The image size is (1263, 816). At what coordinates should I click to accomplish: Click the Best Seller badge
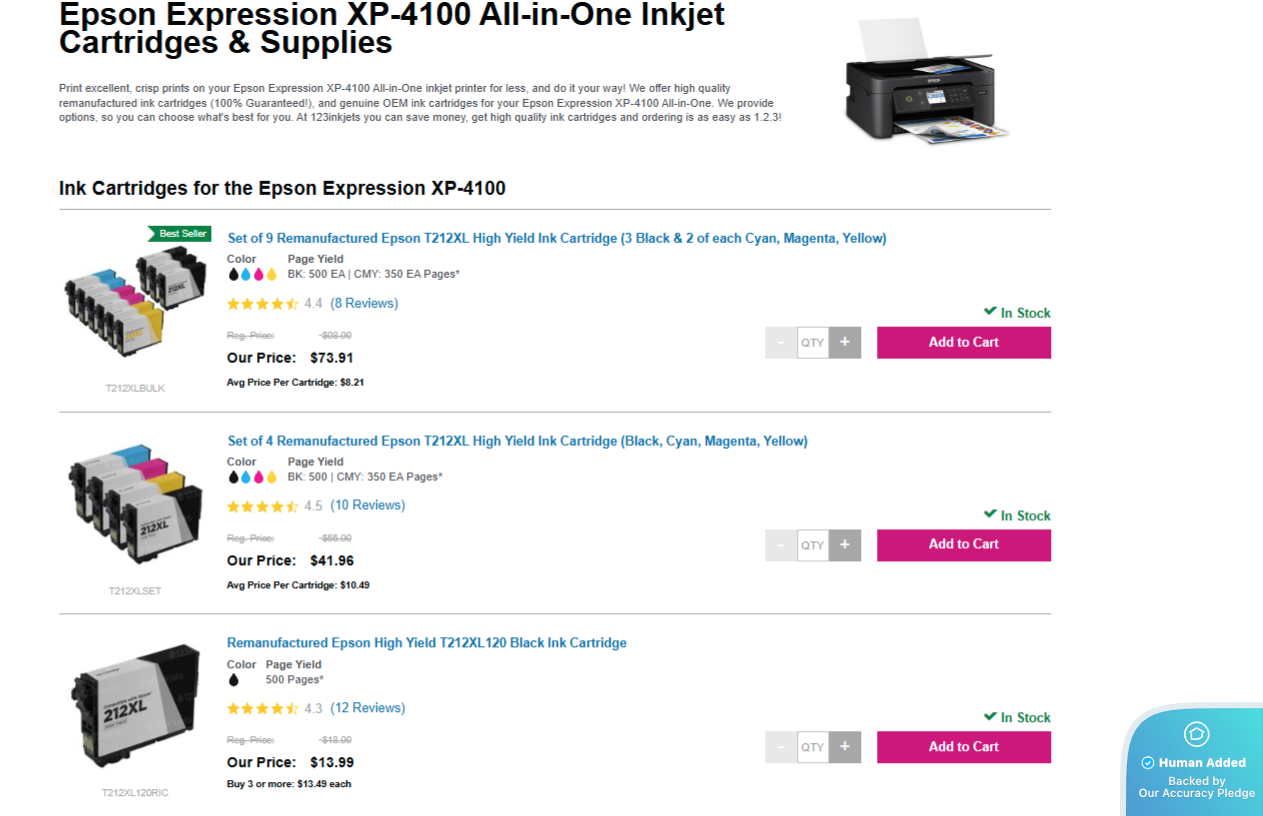[x=180, y=233]
